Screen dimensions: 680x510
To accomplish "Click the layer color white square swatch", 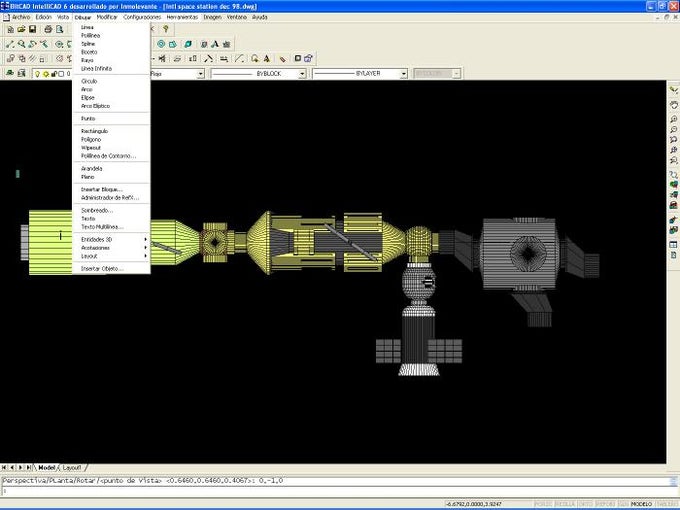I will [x=61, y=74].
